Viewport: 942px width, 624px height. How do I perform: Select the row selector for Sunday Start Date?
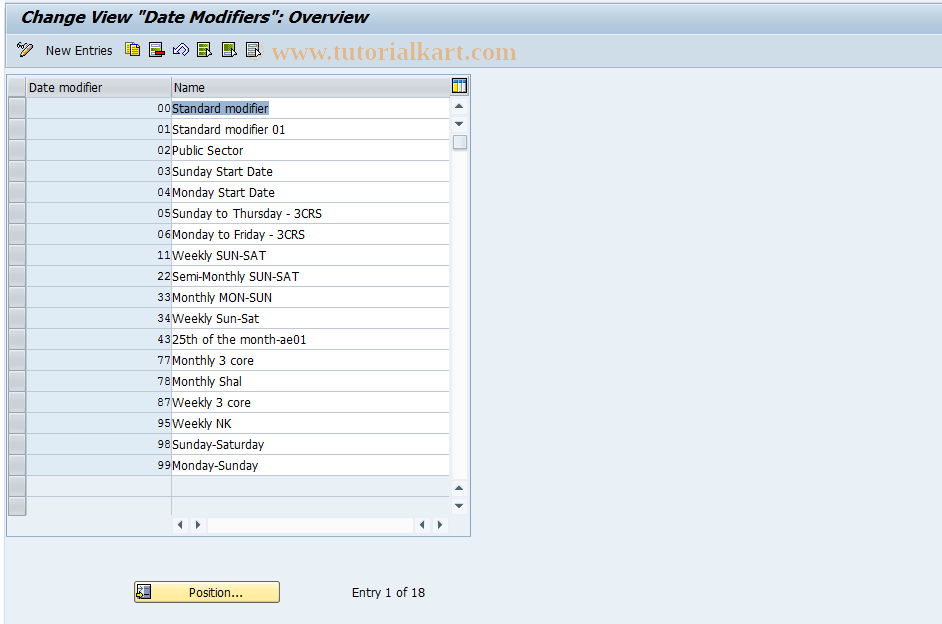pyautogui.click(x=17, y=171)
